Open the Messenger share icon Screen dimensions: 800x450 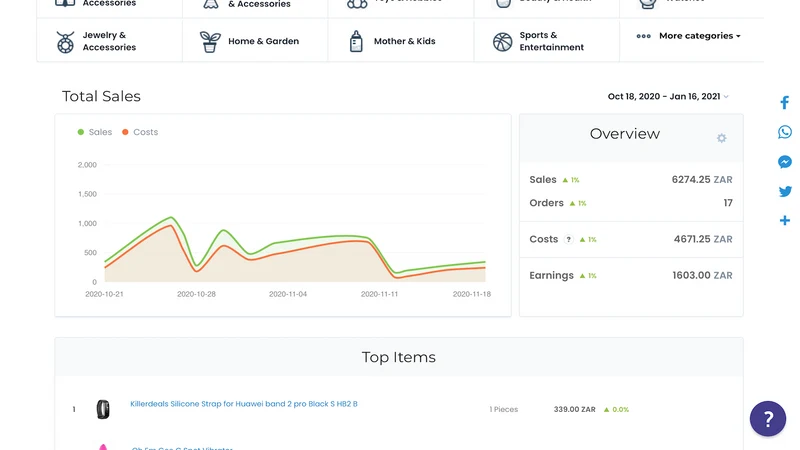(x=785, y=162)
